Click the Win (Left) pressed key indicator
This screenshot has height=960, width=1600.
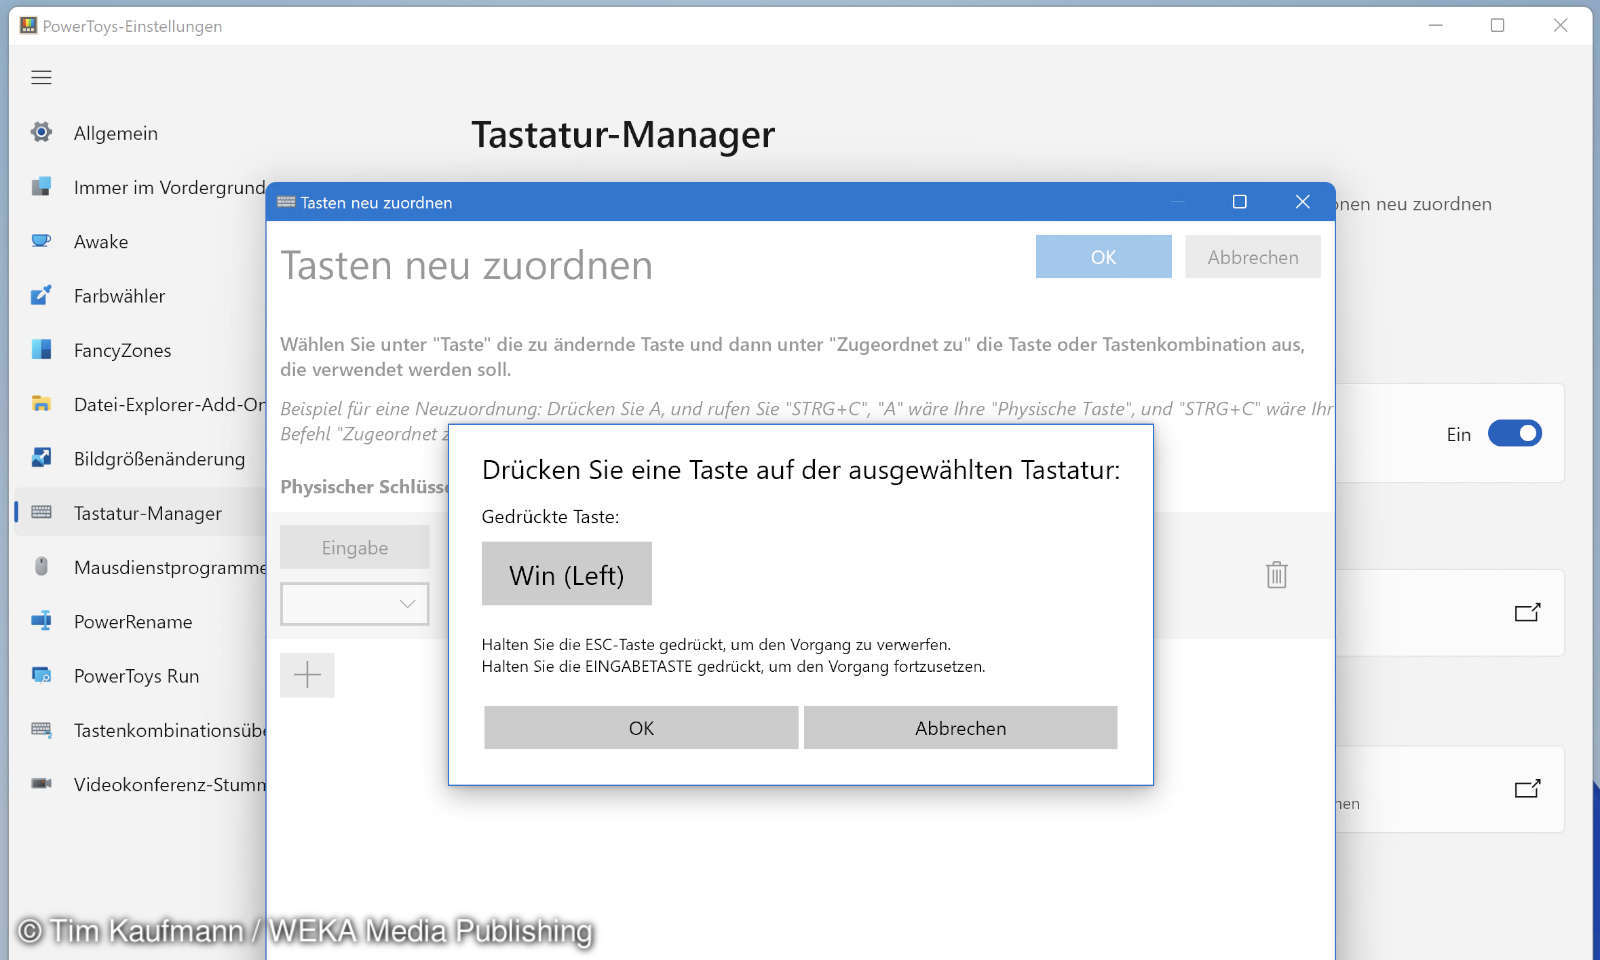[x=566, y=574]
